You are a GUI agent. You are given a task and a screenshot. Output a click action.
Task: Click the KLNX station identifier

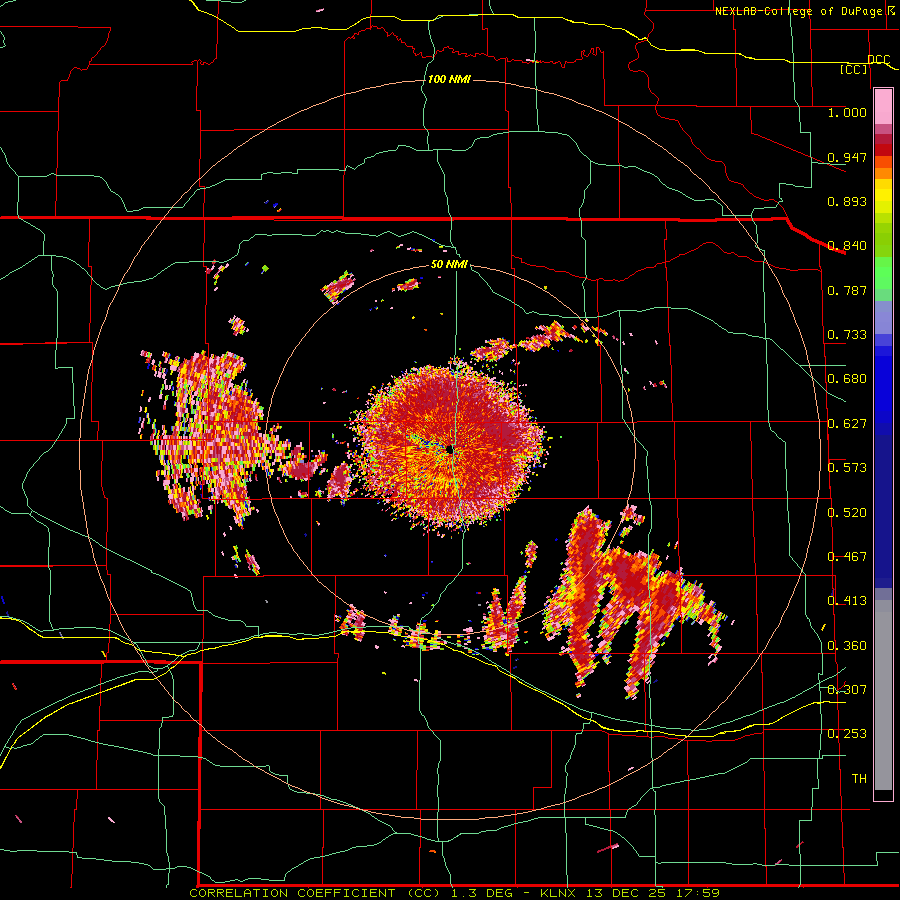click(x=560, y=893)
